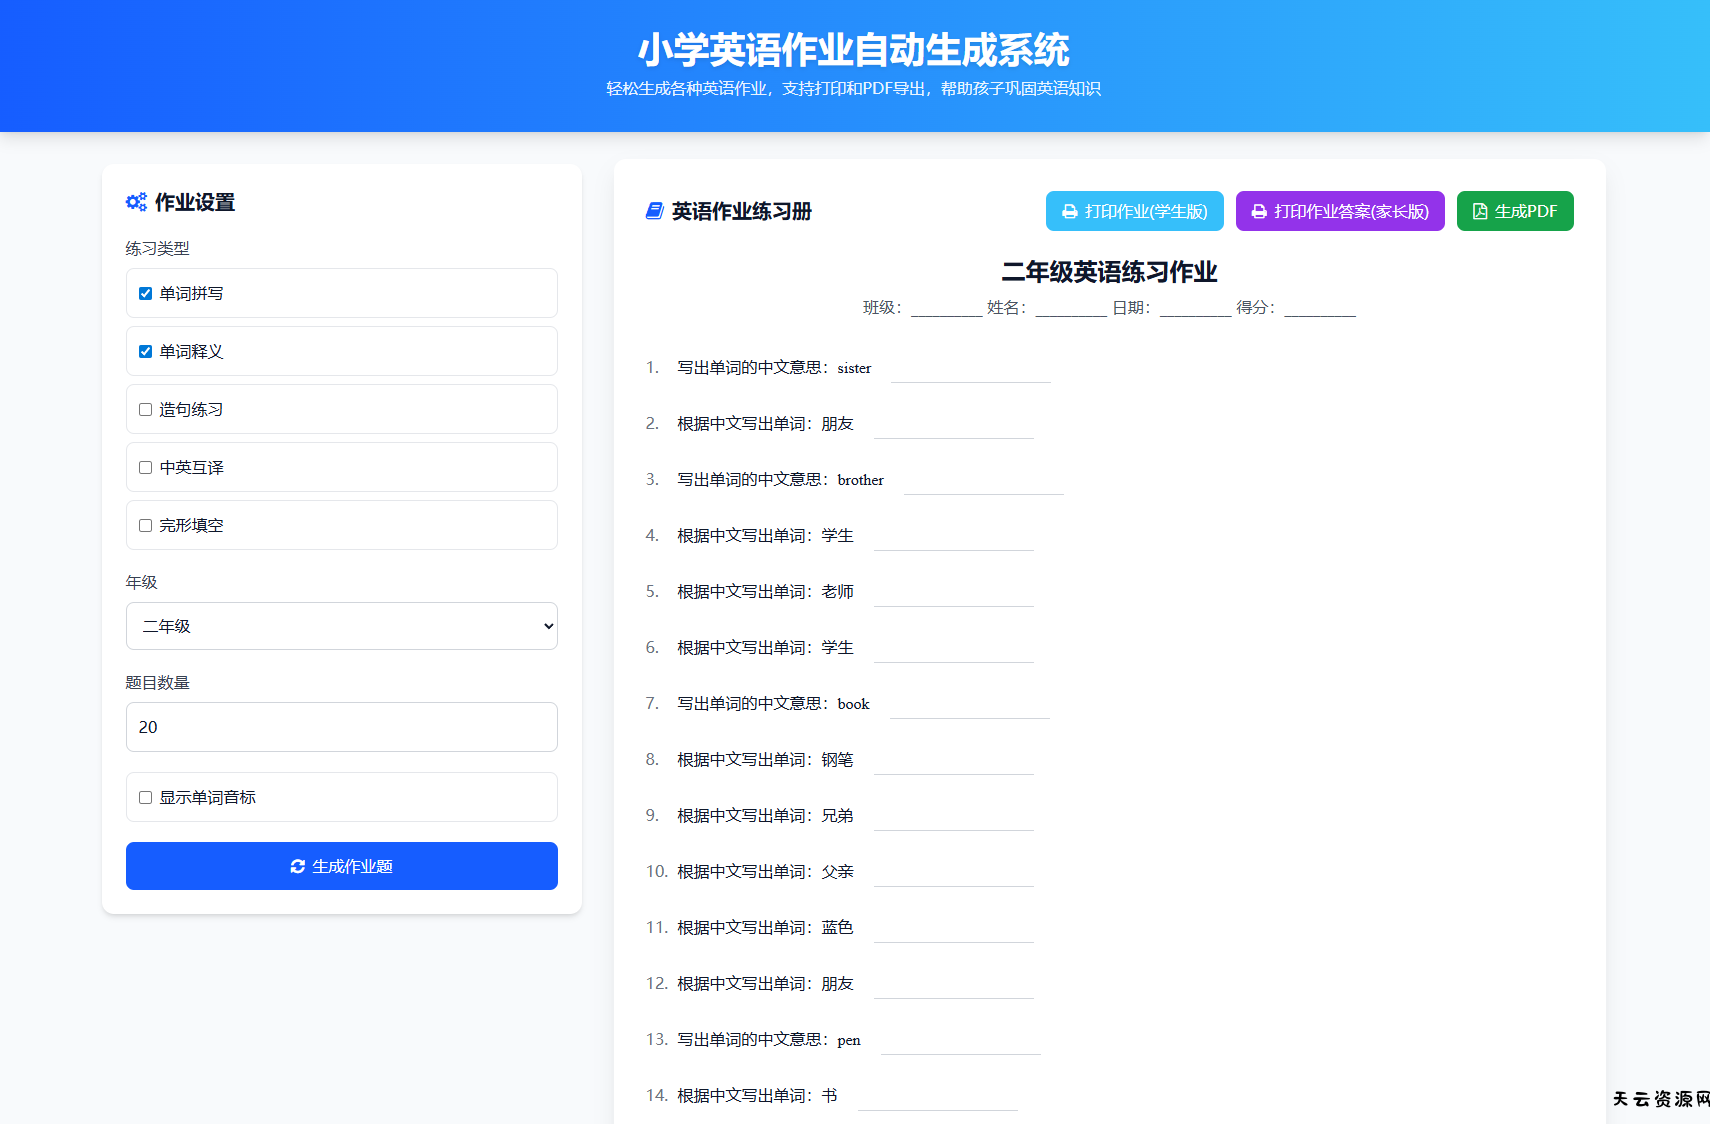
Task: Click the 打印作业(学生版) button
Action: point(1134,211)
